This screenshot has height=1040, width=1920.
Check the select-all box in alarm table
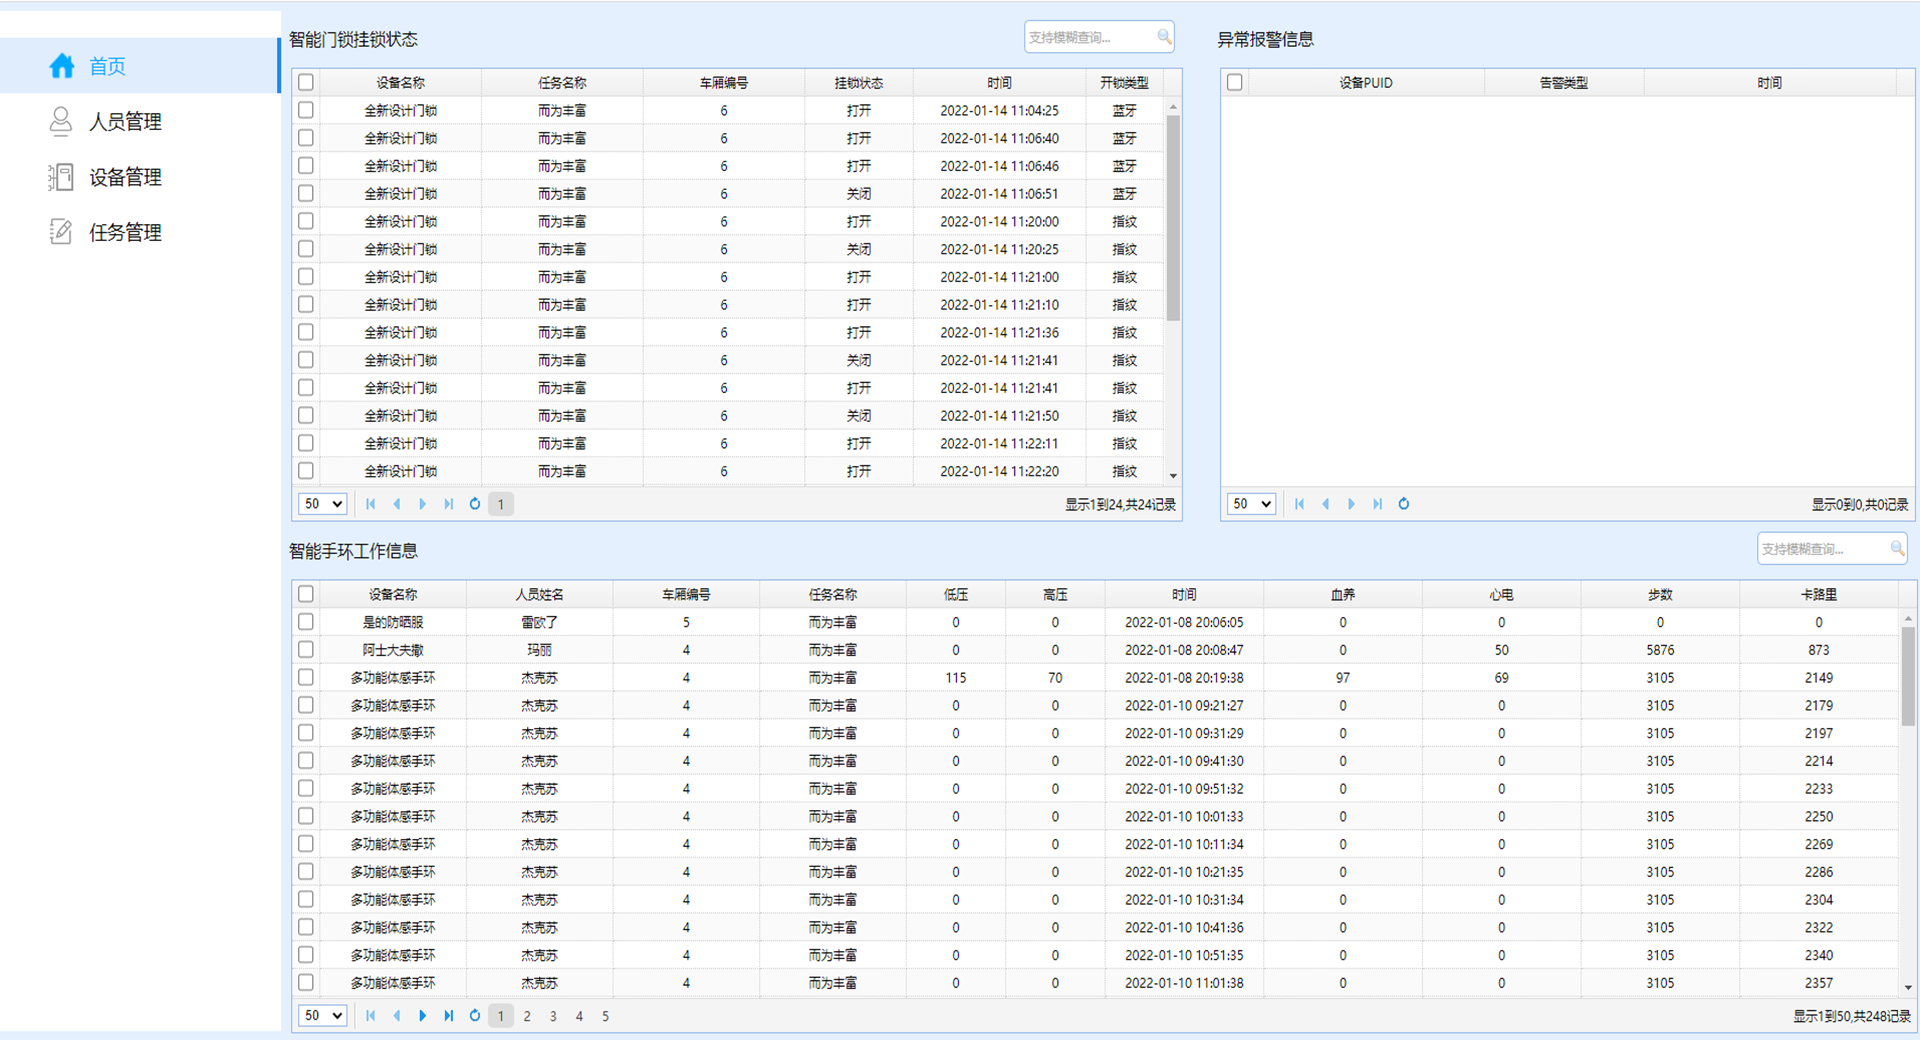coord(1235,83)
